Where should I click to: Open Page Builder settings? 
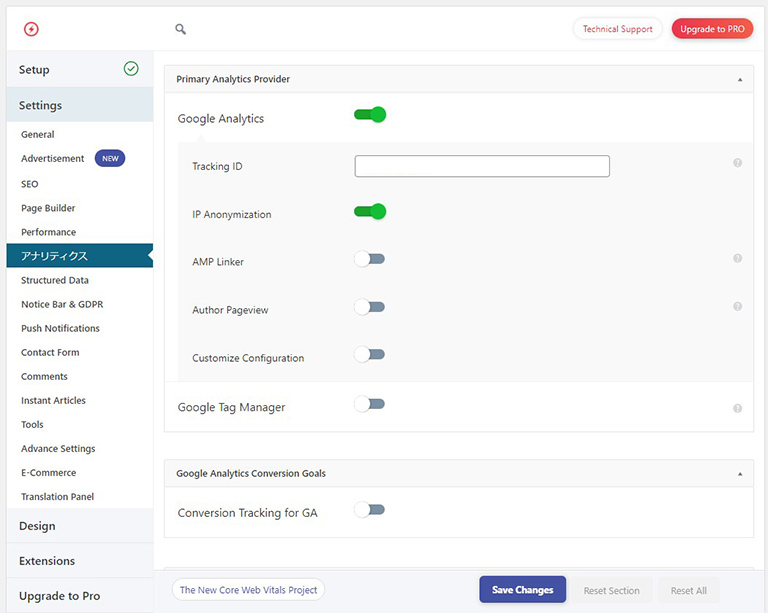[x=48, y=208]
